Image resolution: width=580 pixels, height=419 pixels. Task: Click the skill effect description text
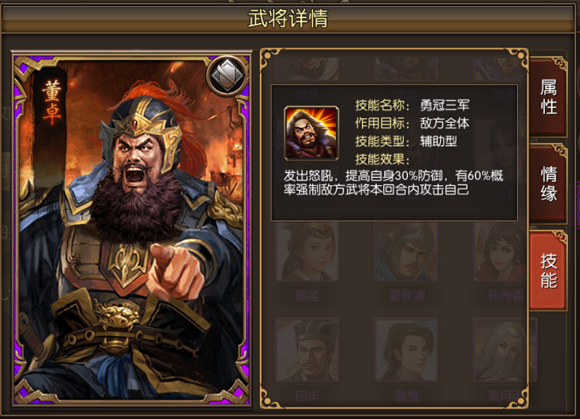(x=393, y=182)
